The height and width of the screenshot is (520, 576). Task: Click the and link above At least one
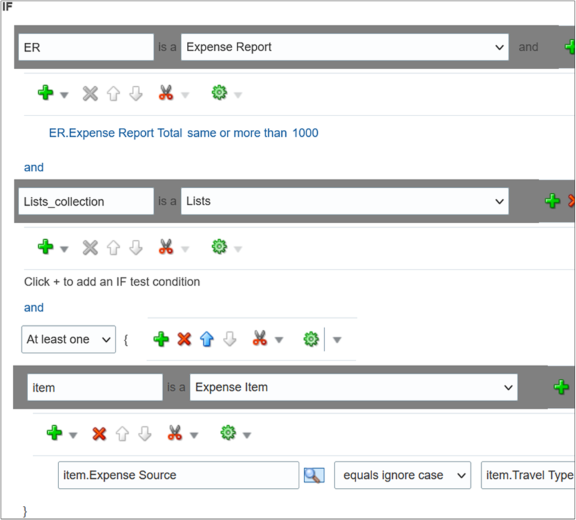tap(34, 307)
